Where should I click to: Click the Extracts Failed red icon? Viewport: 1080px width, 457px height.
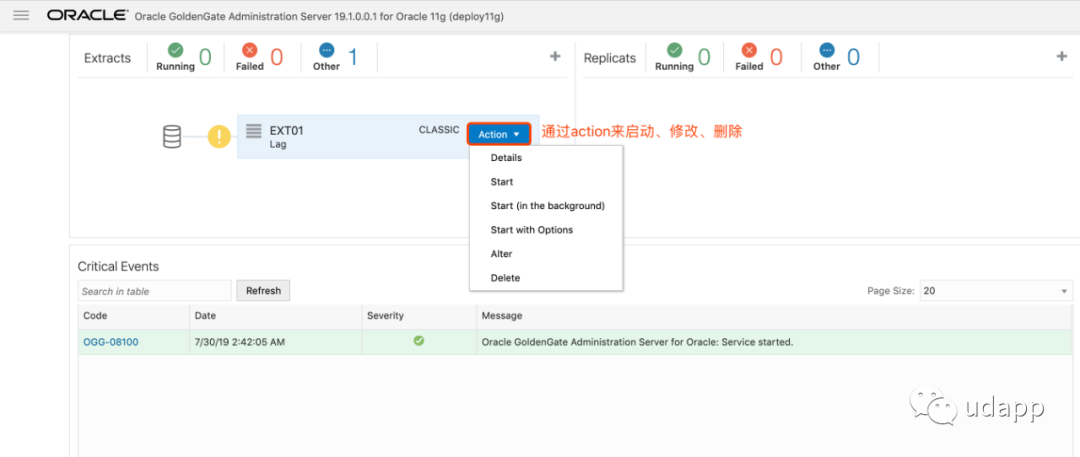[x=249, y=50]
